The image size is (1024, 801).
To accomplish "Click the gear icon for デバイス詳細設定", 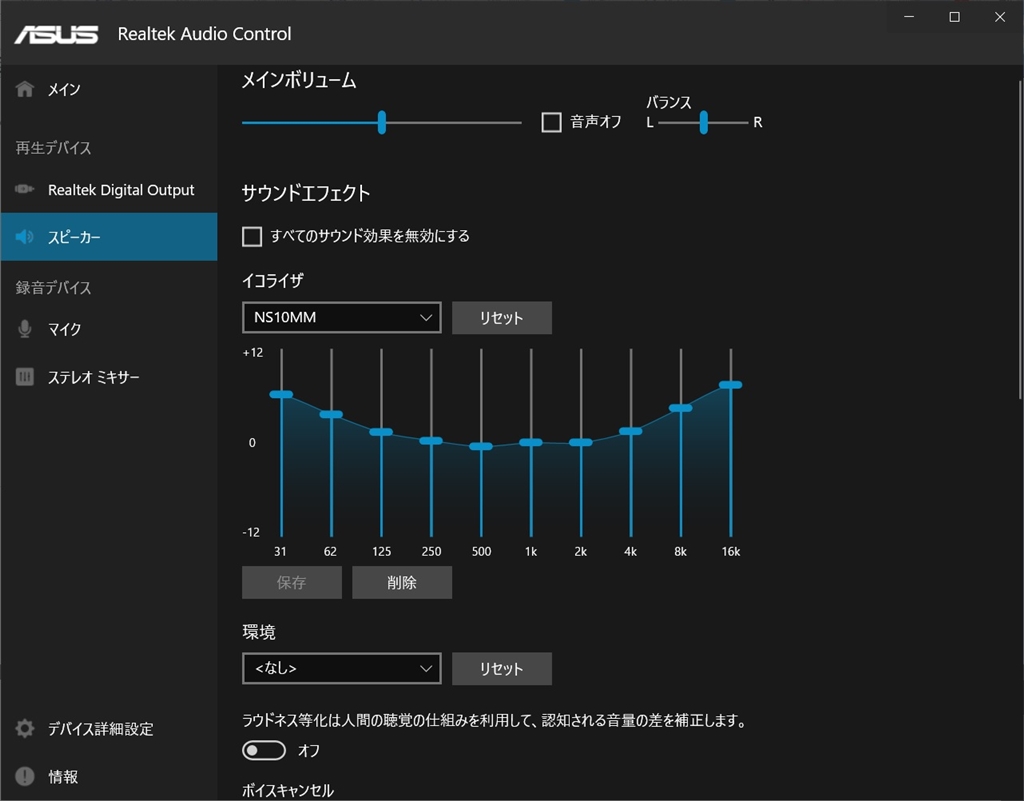I will click(x=25, y=729).
